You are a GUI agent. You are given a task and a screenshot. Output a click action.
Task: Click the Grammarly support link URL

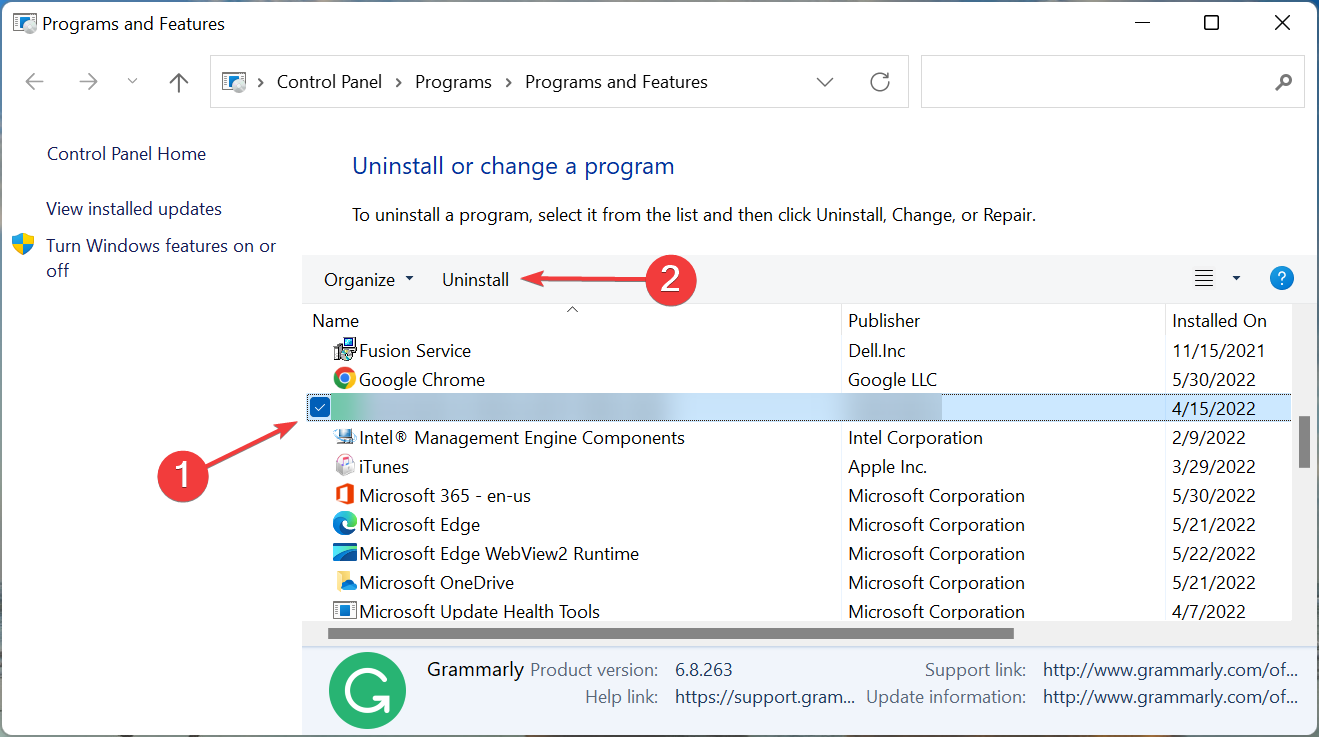click(1170, 670)
